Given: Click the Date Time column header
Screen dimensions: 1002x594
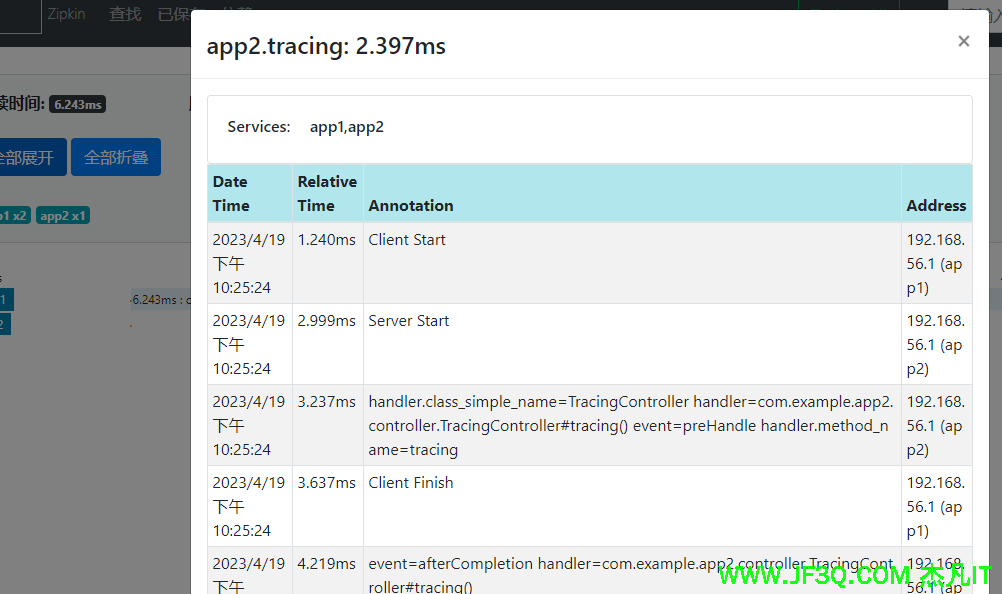Looking at the screenshot, I should (x=231, y=193).
